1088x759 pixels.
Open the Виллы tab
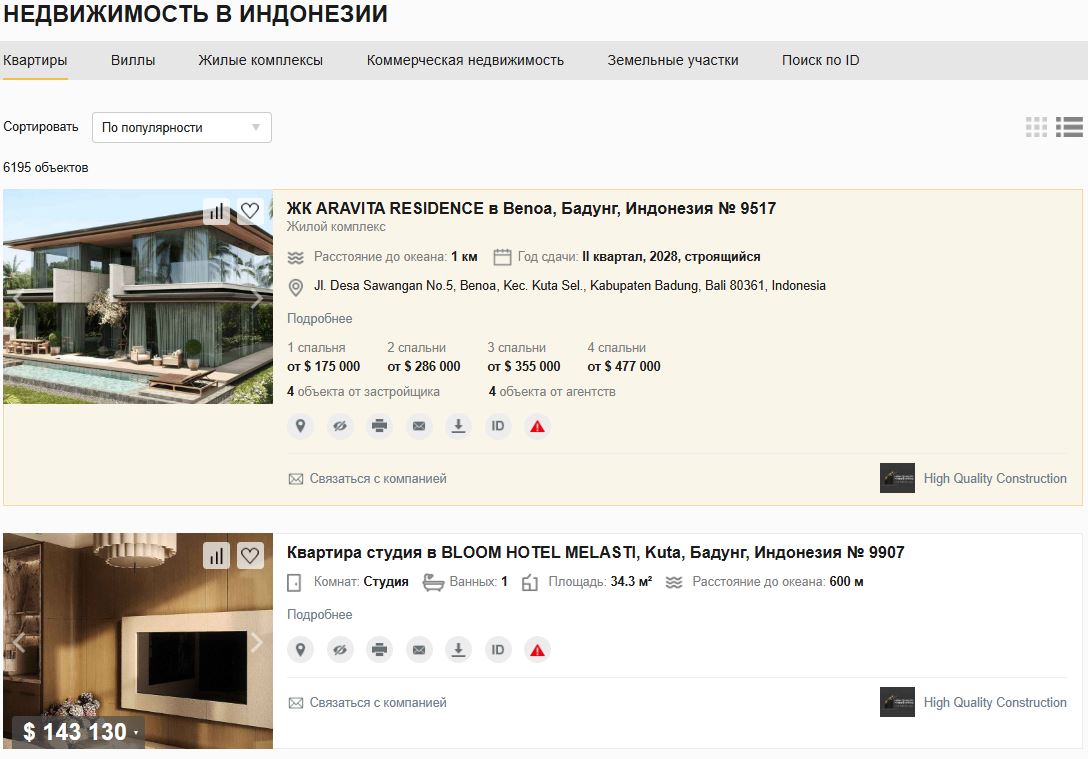click(133, 60)
